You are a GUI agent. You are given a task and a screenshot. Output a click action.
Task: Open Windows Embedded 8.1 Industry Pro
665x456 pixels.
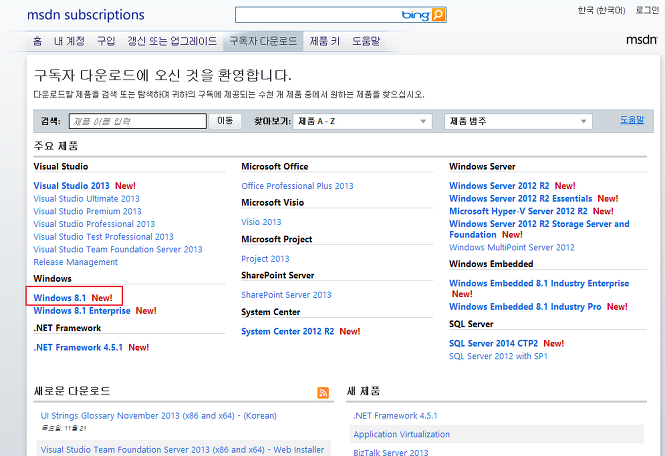click(x=525, y=307)
